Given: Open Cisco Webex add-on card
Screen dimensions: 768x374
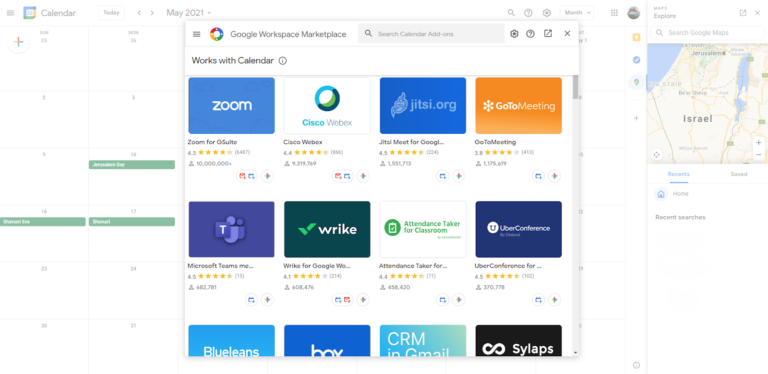Looking at the screenshot, I should tap(327, 130).
